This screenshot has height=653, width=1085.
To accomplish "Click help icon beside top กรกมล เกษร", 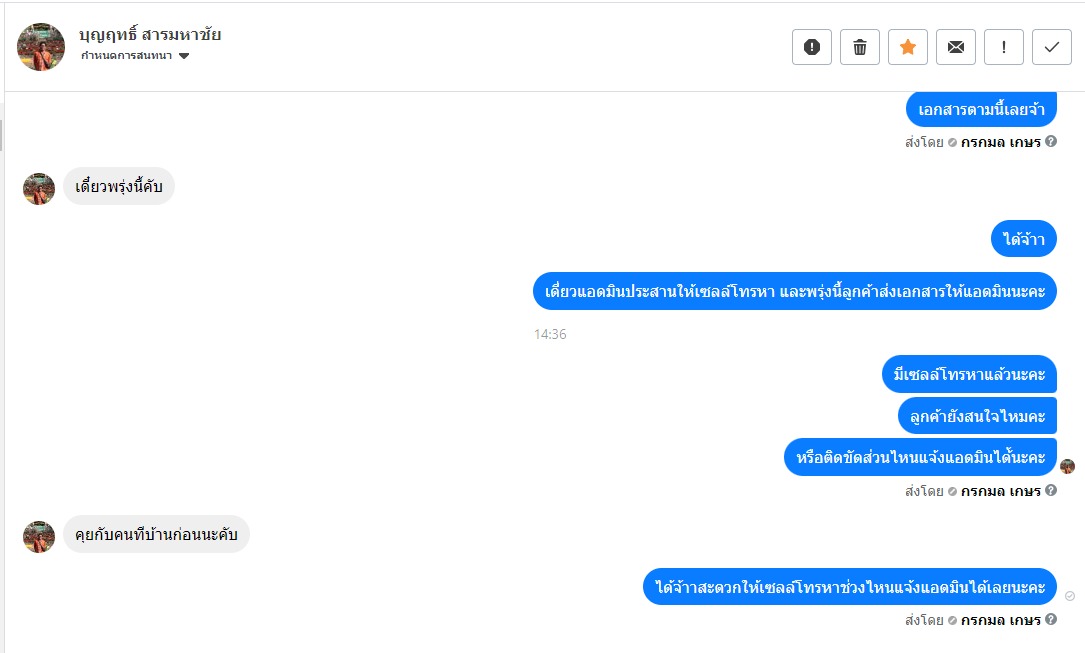I will [1051, 142].
